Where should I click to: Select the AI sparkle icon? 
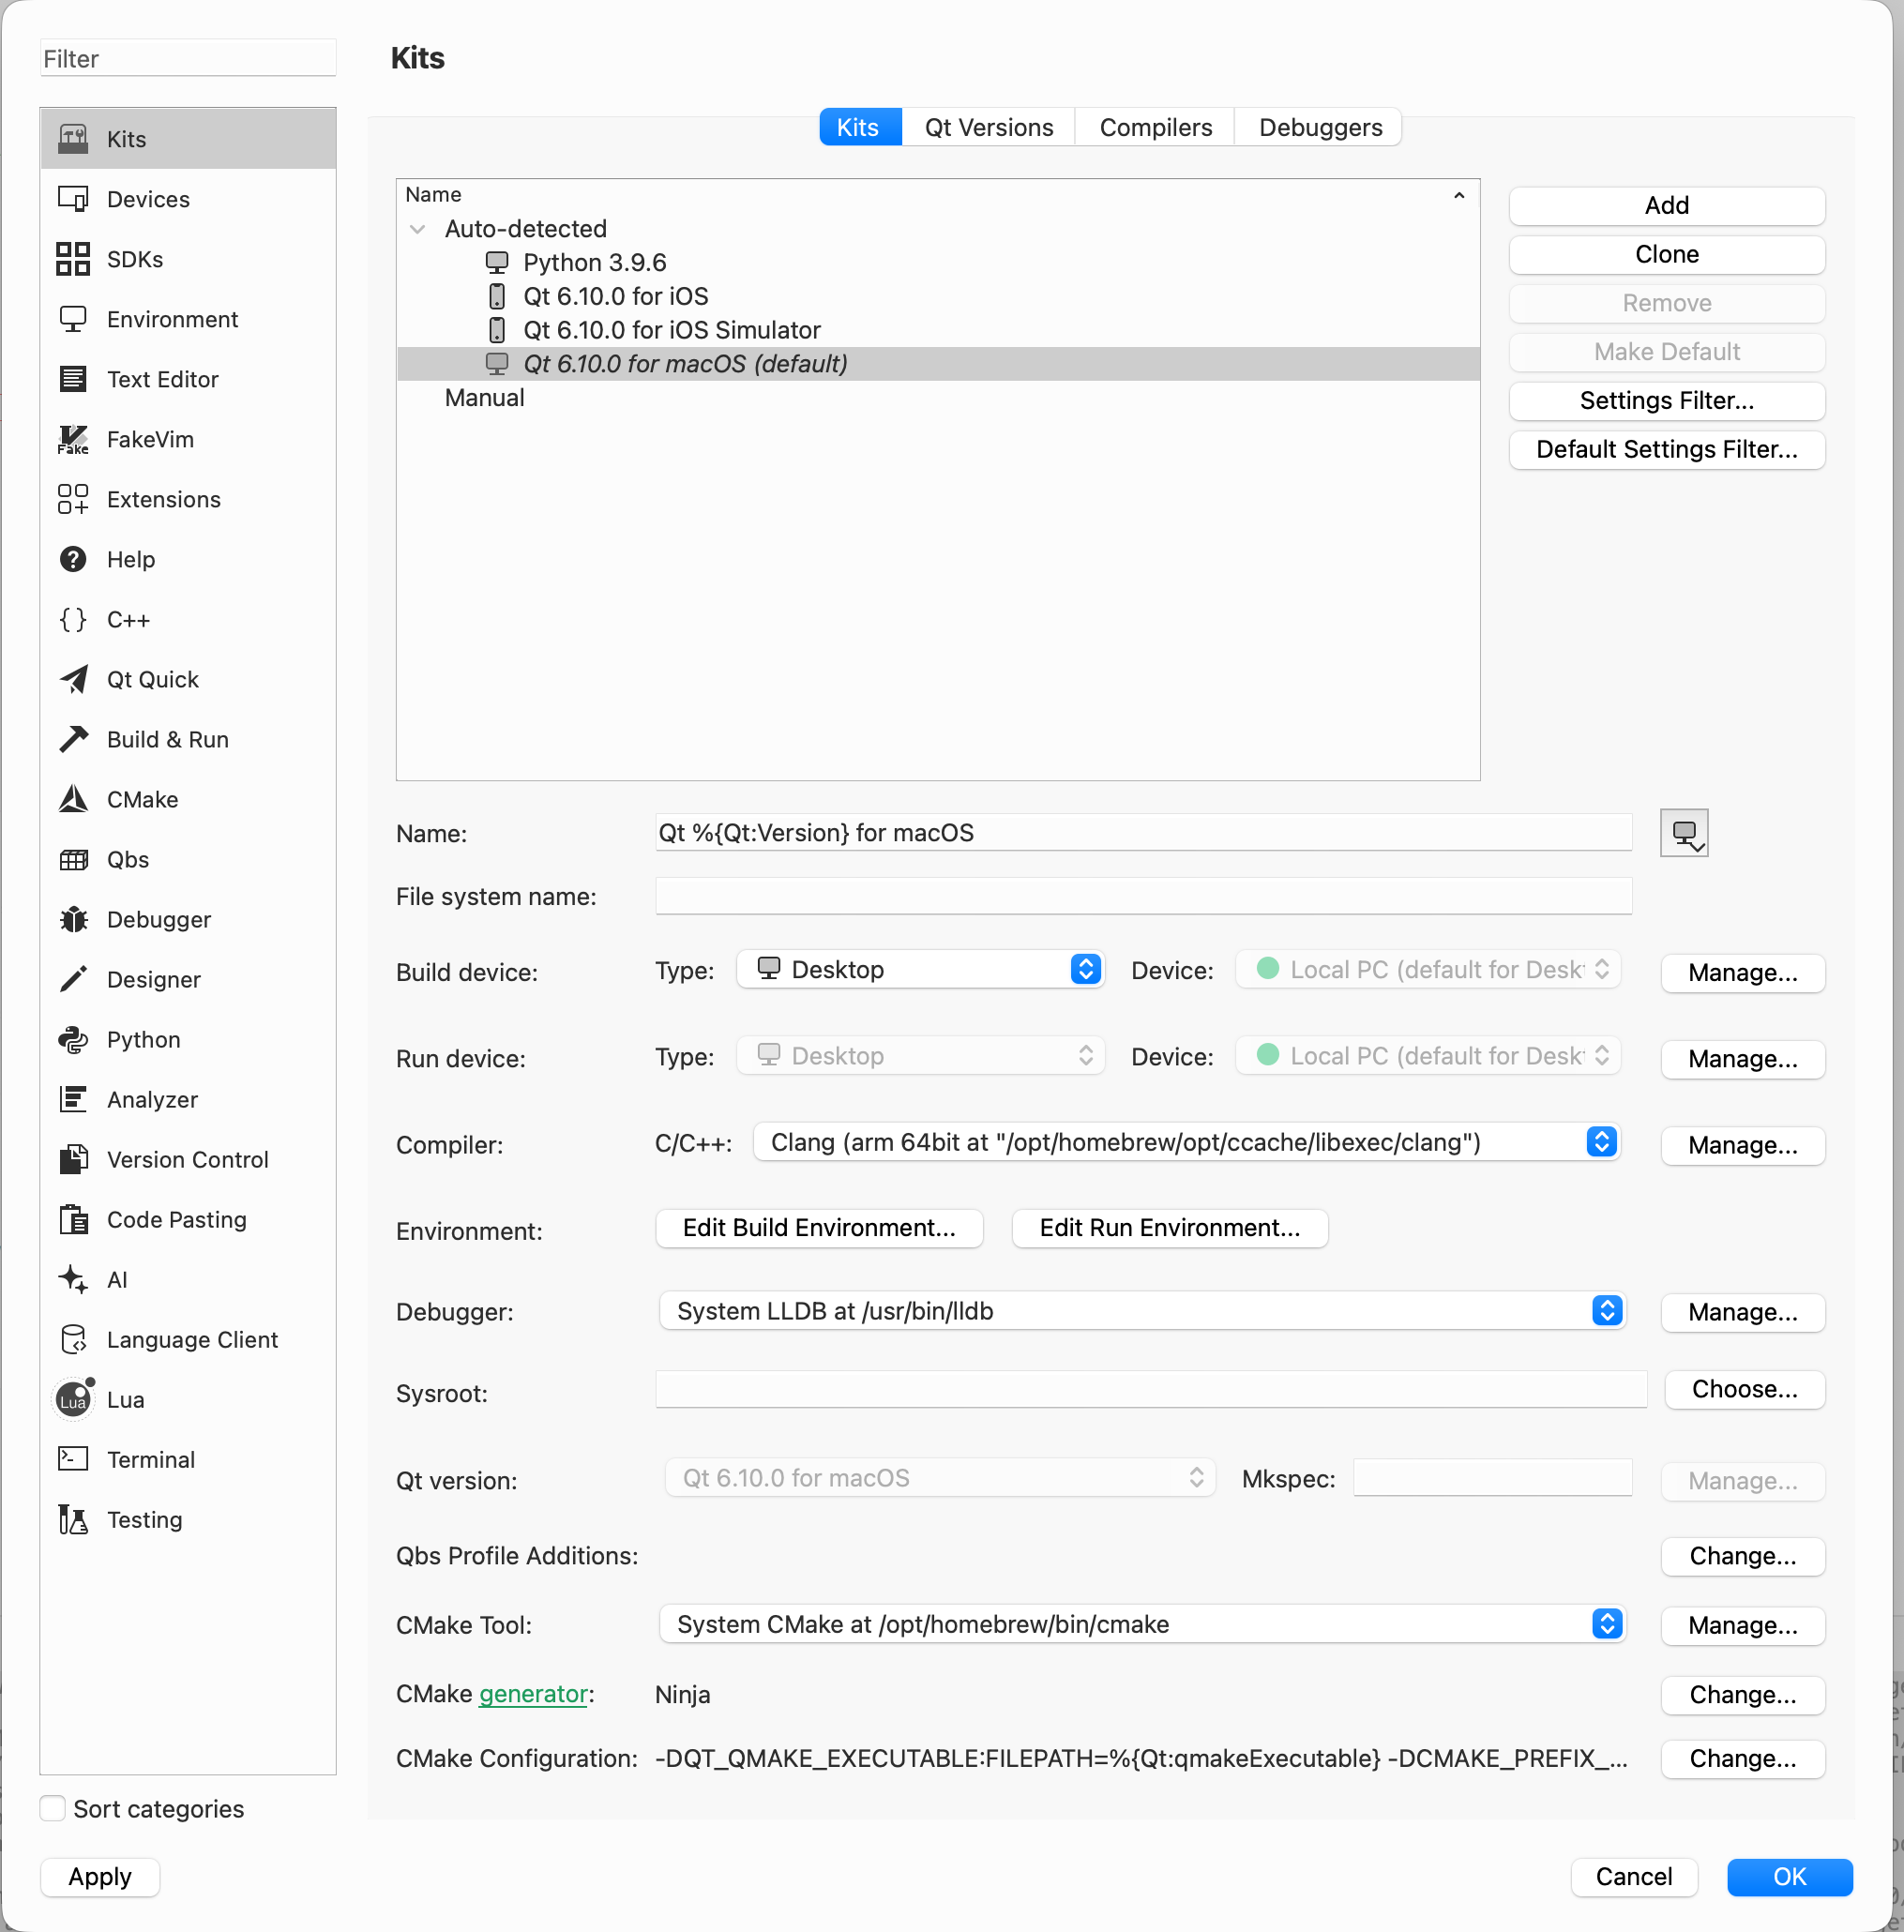coord(73,1279)
